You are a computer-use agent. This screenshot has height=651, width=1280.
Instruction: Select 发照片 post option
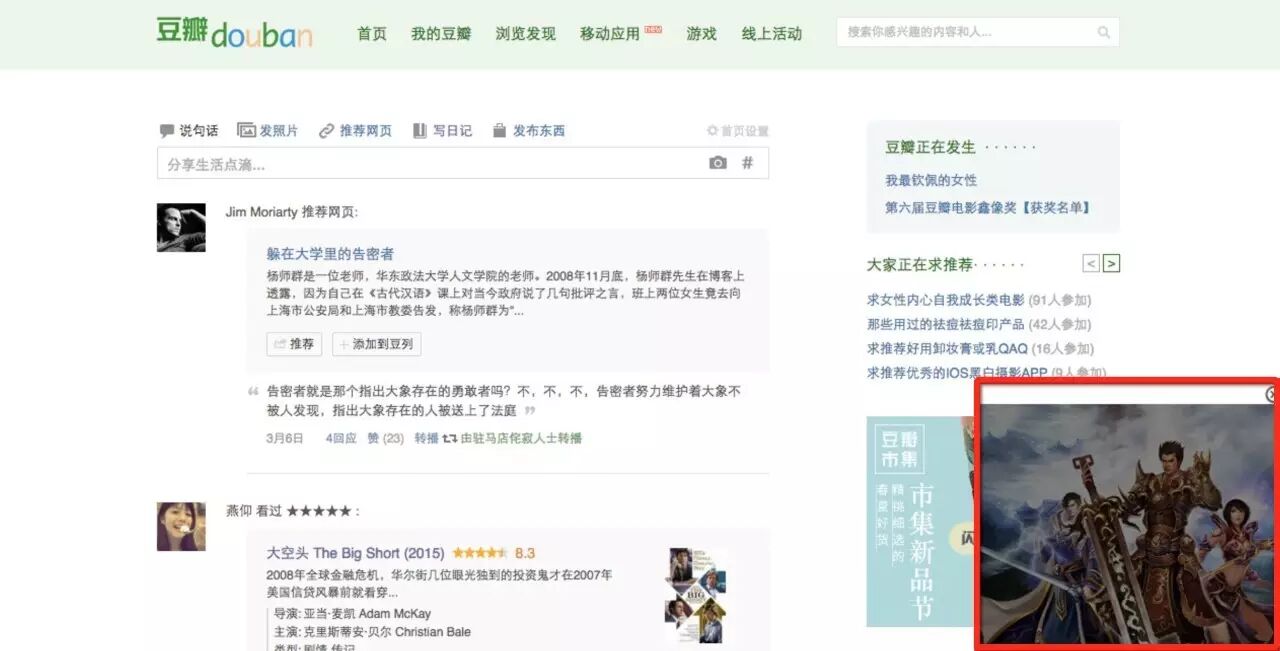pos(268,131)
